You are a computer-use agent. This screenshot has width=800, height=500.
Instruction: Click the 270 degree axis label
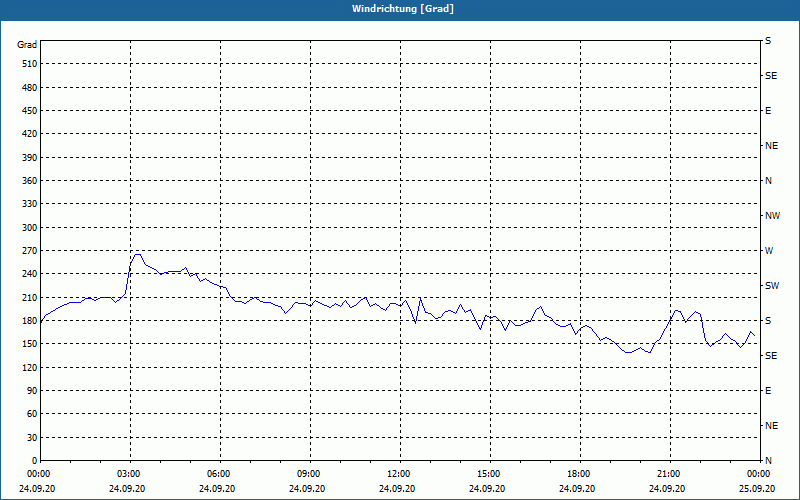[30, 251]
